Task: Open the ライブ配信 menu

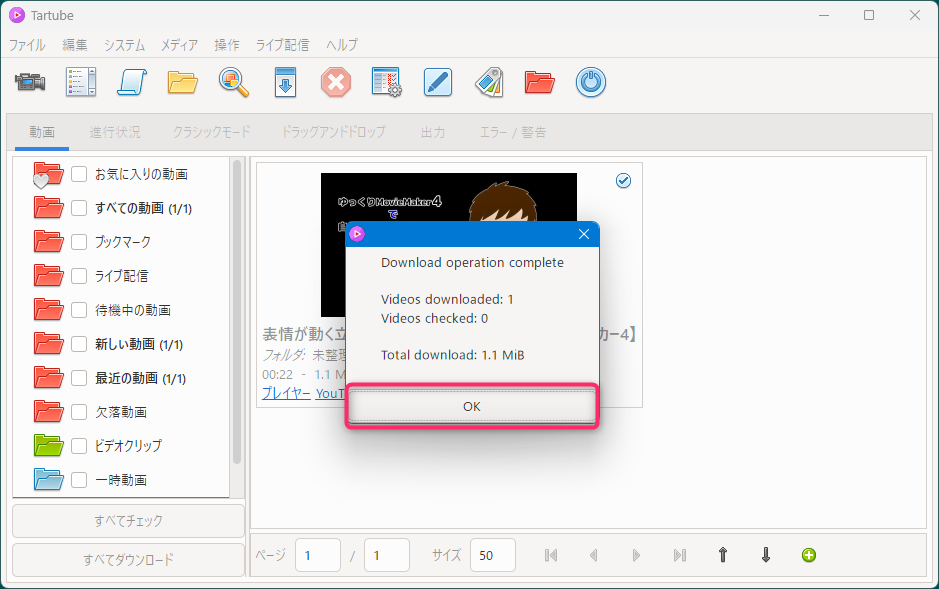Action: 282,45
